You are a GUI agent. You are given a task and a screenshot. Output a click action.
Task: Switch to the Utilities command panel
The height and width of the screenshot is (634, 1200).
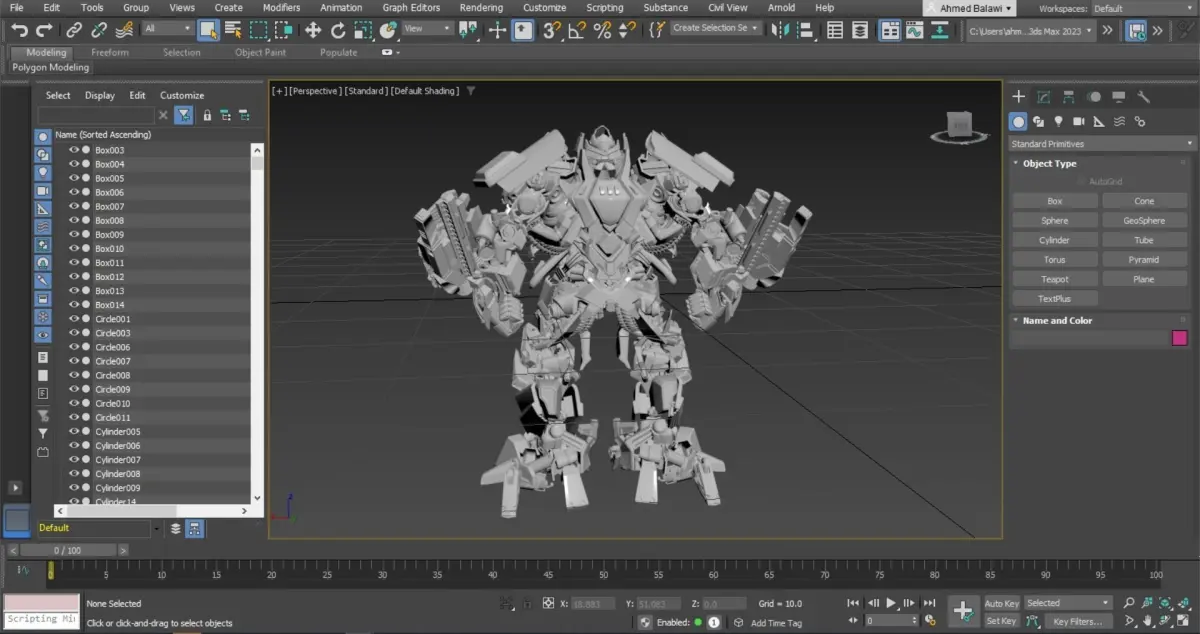coord(1144,97)
